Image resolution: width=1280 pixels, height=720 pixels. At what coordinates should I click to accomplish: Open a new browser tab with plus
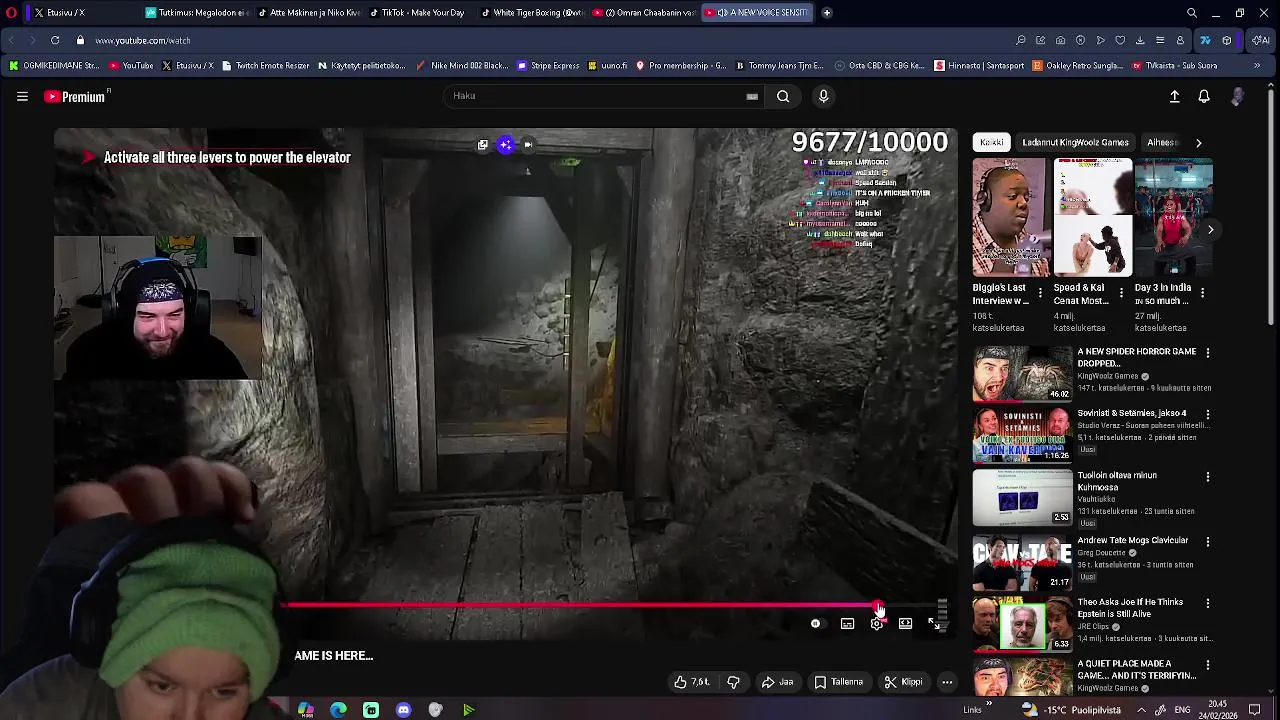pos(827,13)
